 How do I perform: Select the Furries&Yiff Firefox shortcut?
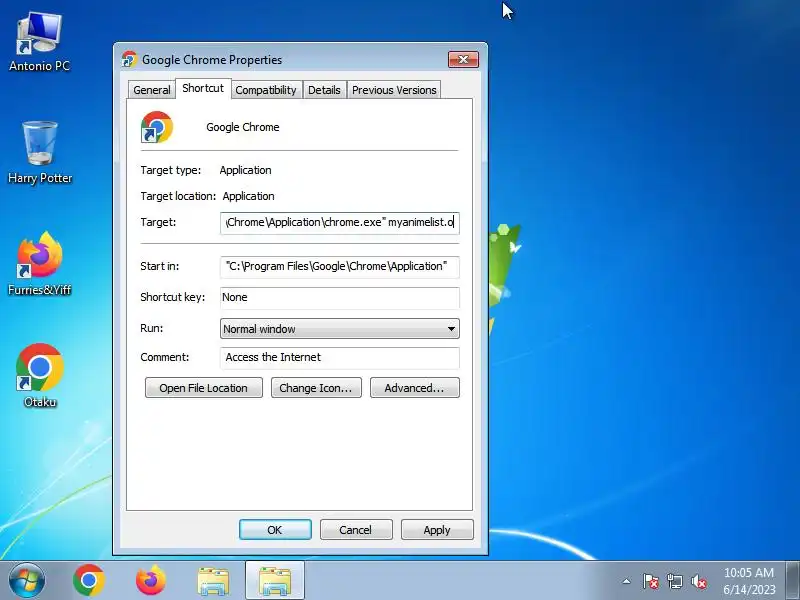point(40,264)
